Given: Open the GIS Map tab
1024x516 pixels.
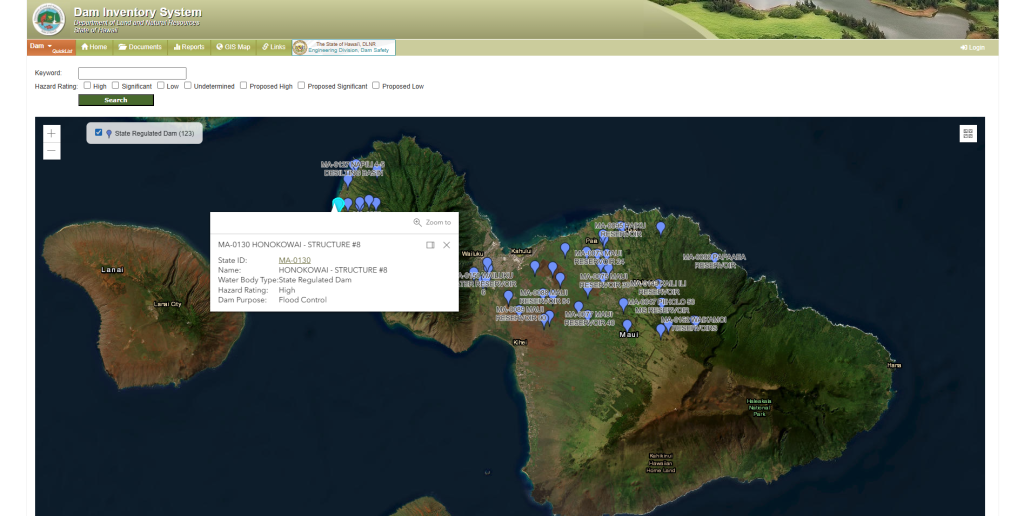Looking at the screenshot, I should [233, 47].
